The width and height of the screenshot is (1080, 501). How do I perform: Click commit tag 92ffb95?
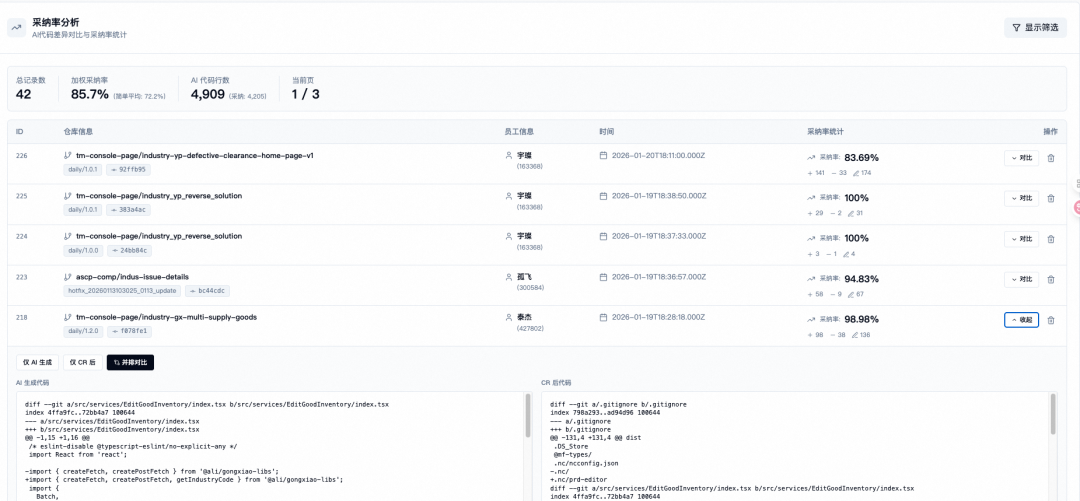(129, 170)
